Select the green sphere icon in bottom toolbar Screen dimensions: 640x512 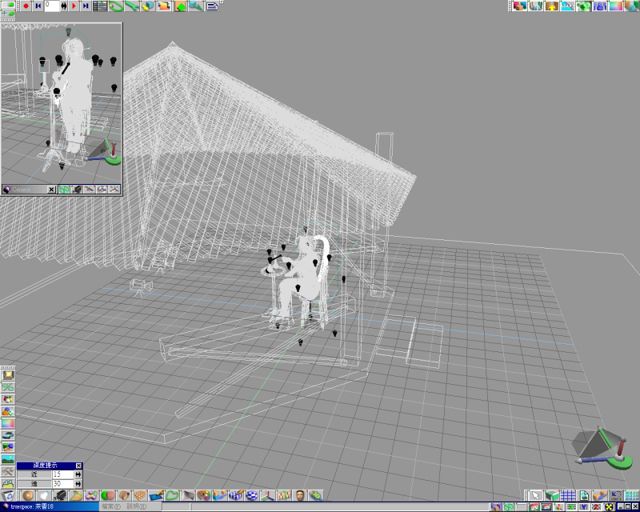[x=106, y=495]
